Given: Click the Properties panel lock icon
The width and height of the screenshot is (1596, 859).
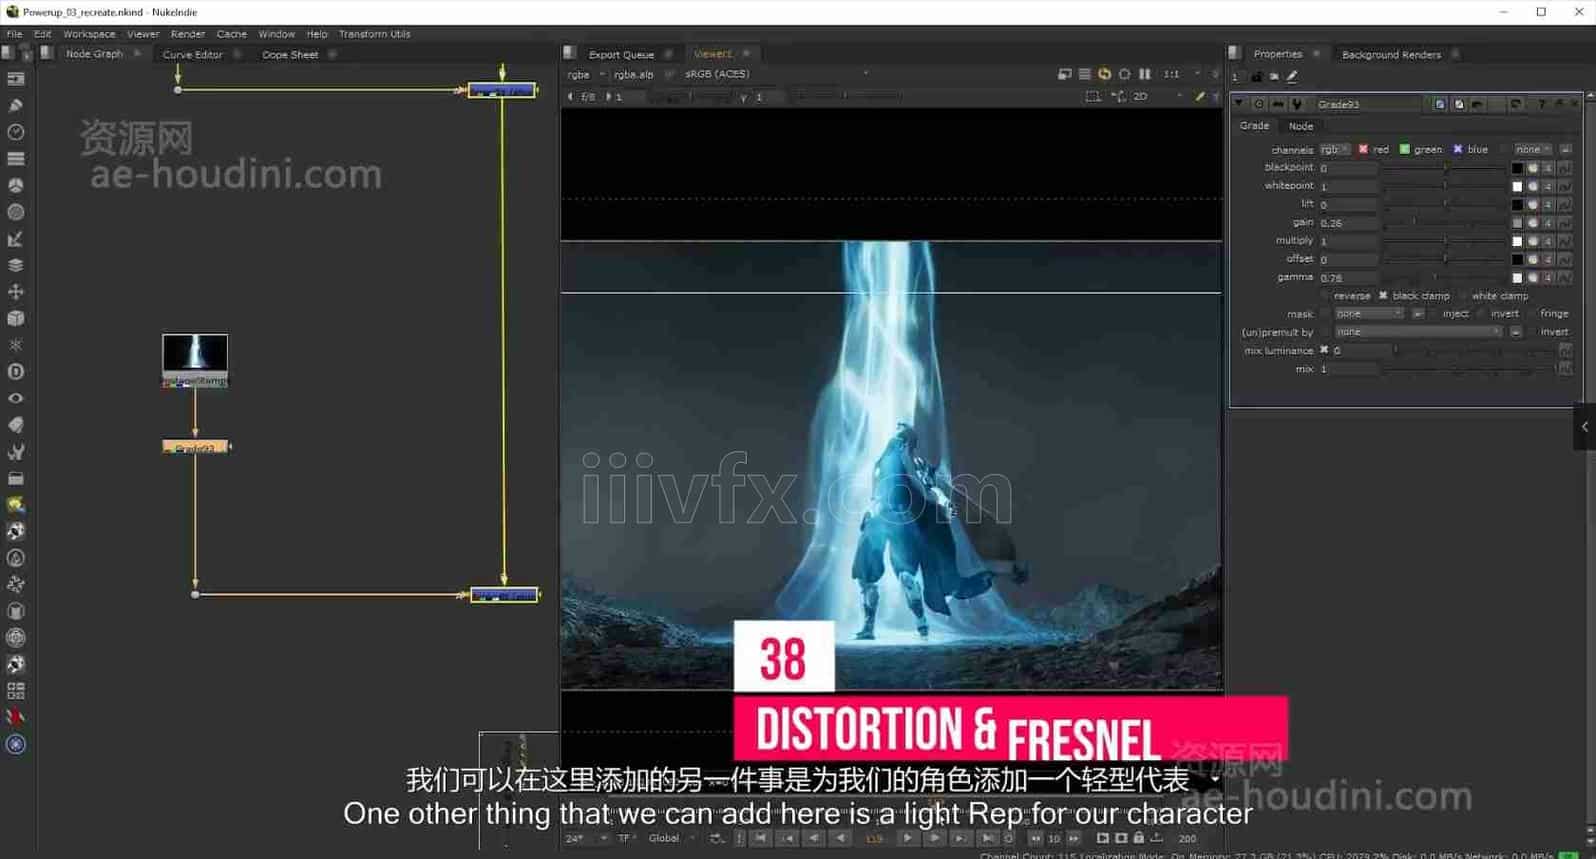Looking at the screenshot, I should click(x=1257, y=76).
